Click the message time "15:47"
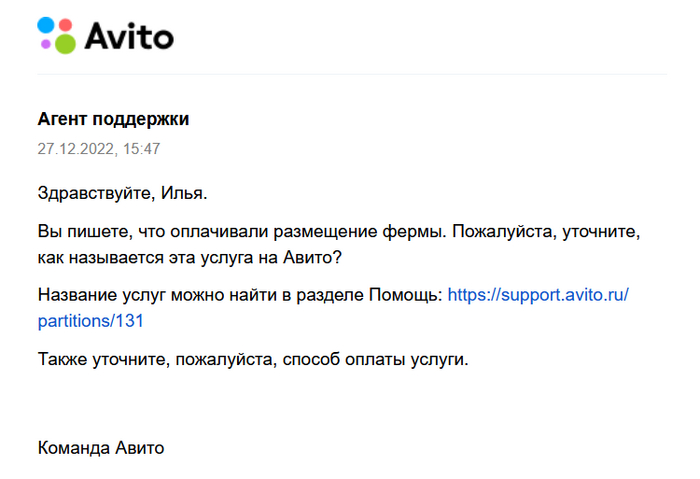The width and height of the screenshot is (700, 479). coord(142,149)
